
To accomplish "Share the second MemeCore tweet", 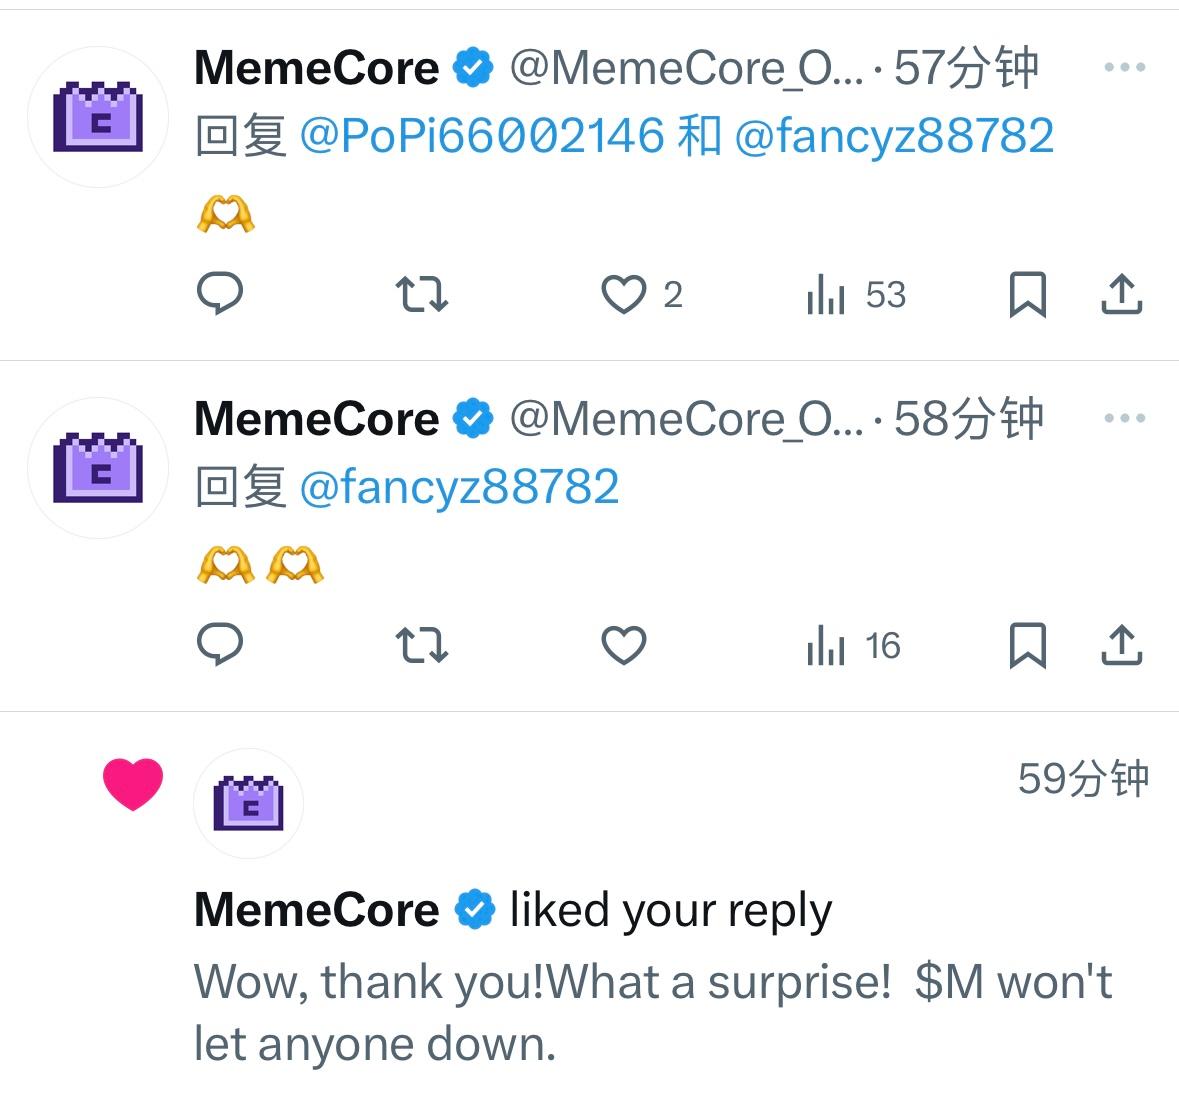I will click(x=1122, y=645).
